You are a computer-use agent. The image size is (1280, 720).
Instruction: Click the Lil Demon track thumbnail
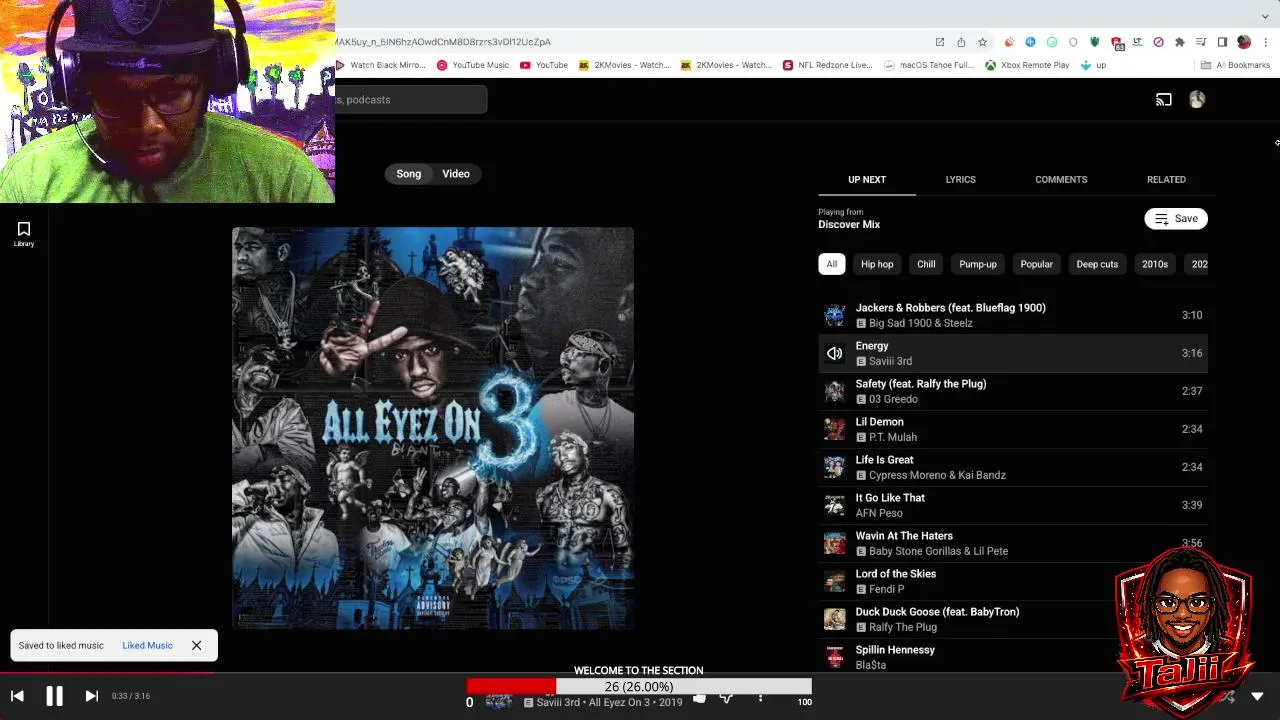834,429
